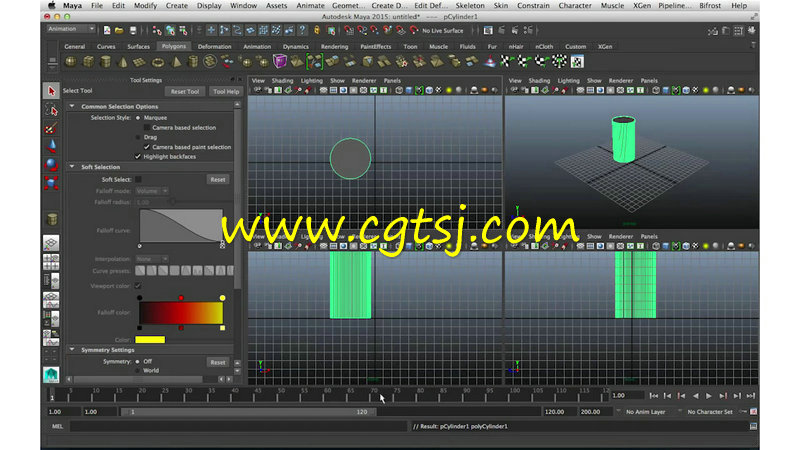Click the open scene folder icon
This screenshot has width=800, height=450.
tap(119, 31)
